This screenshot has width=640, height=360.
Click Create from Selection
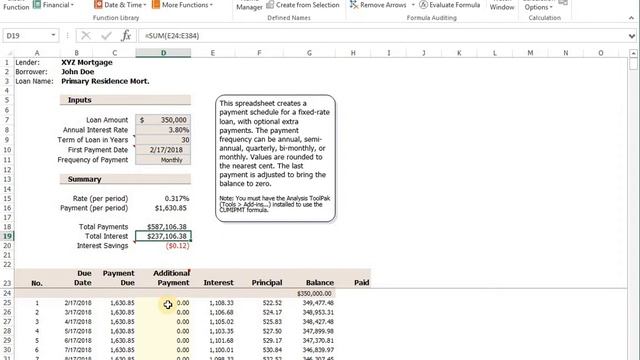coord(303,5)
